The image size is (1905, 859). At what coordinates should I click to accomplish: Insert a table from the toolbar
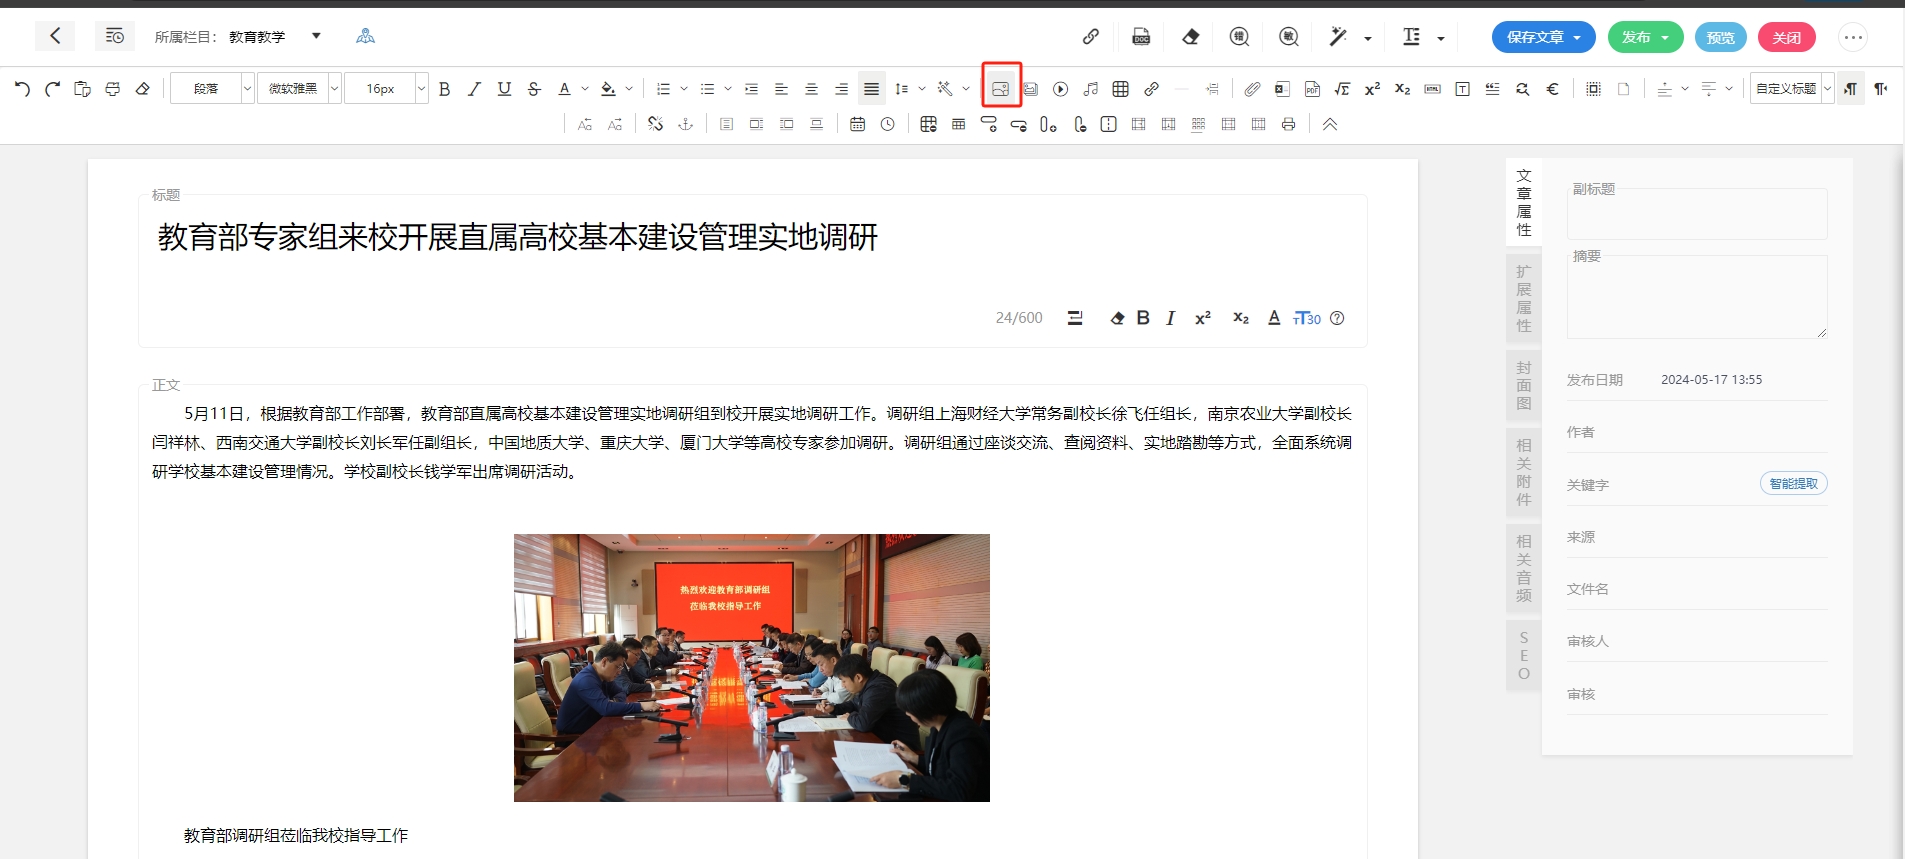(1120, 89)
